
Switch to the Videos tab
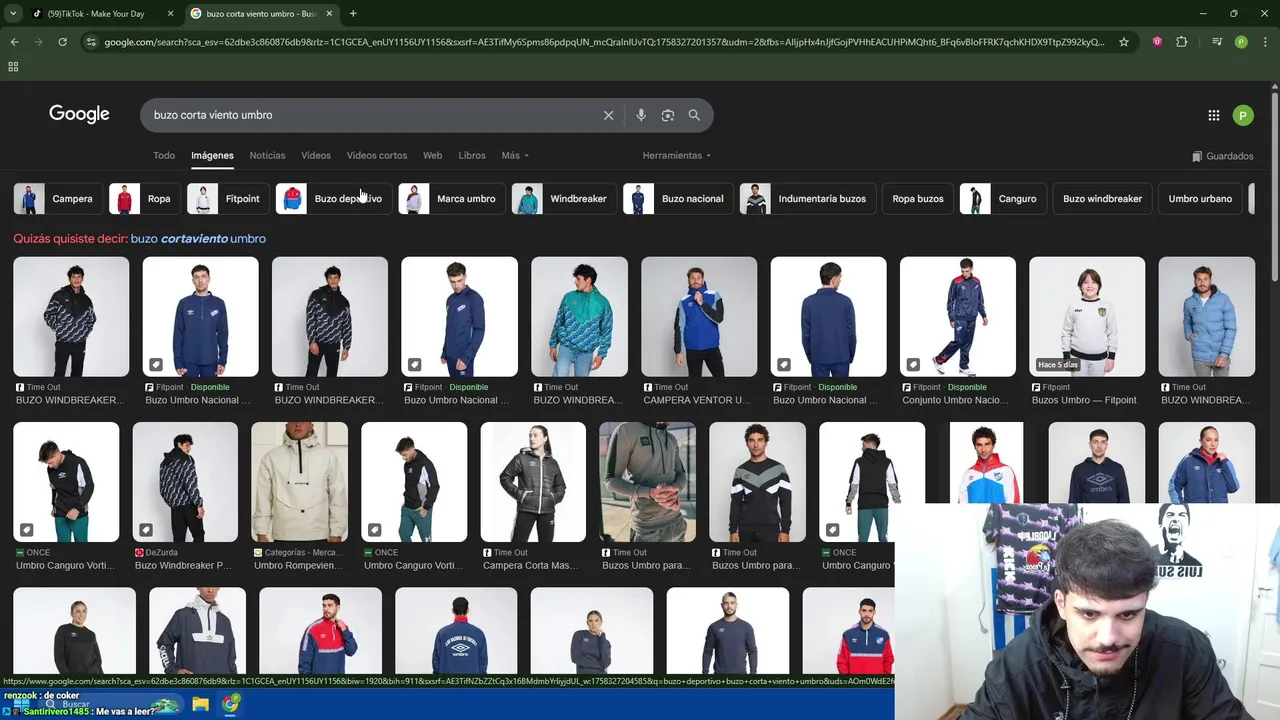pos(316,155)
